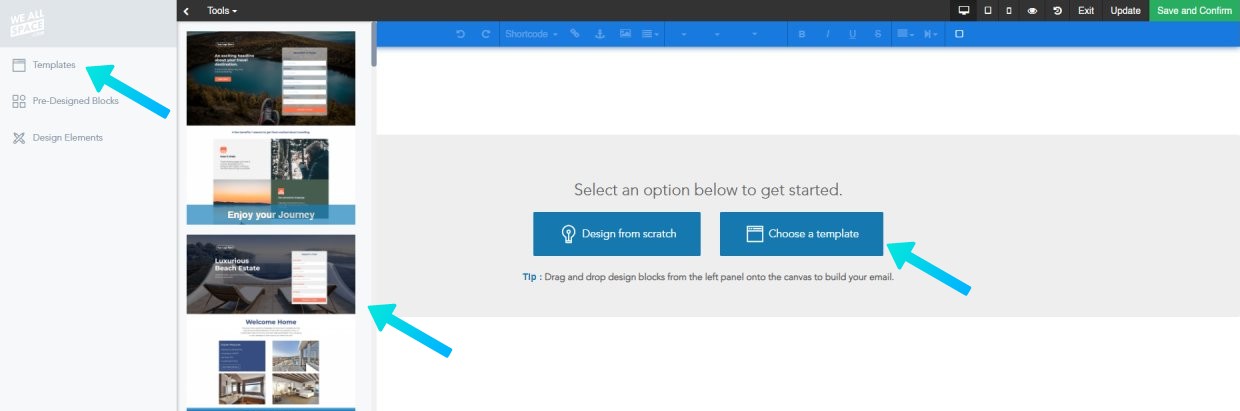1240x411 pixels.
Task: Switch to desktop preview mode
Action: click(964, 10)
